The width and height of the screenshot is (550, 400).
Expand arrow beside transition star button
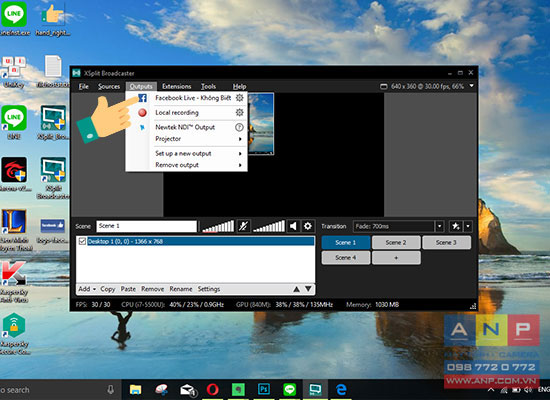click(468, 226)
